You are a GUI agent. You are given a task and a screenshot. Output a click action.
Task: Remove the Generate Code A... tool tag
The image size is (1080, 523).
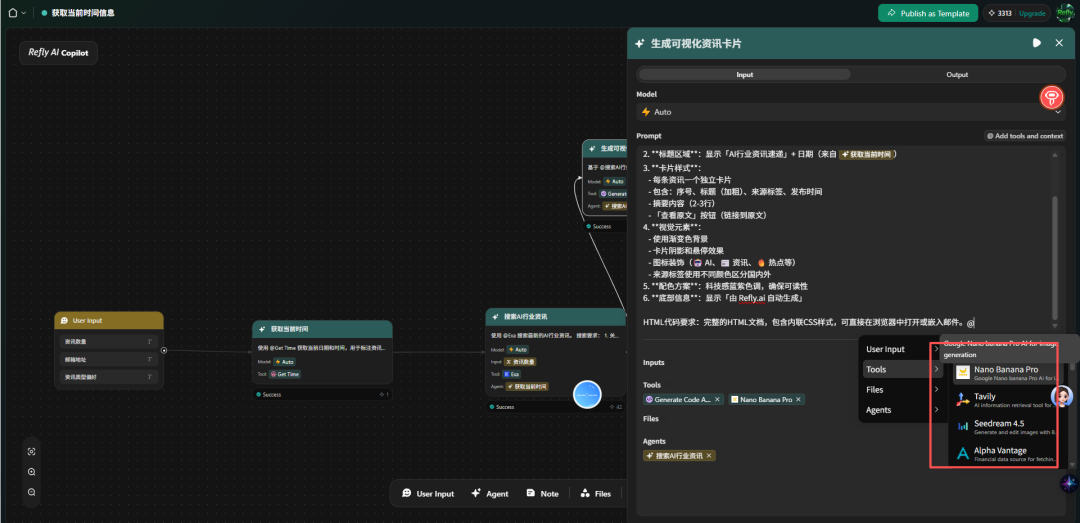pyautogui.click(x=717, y=400)
